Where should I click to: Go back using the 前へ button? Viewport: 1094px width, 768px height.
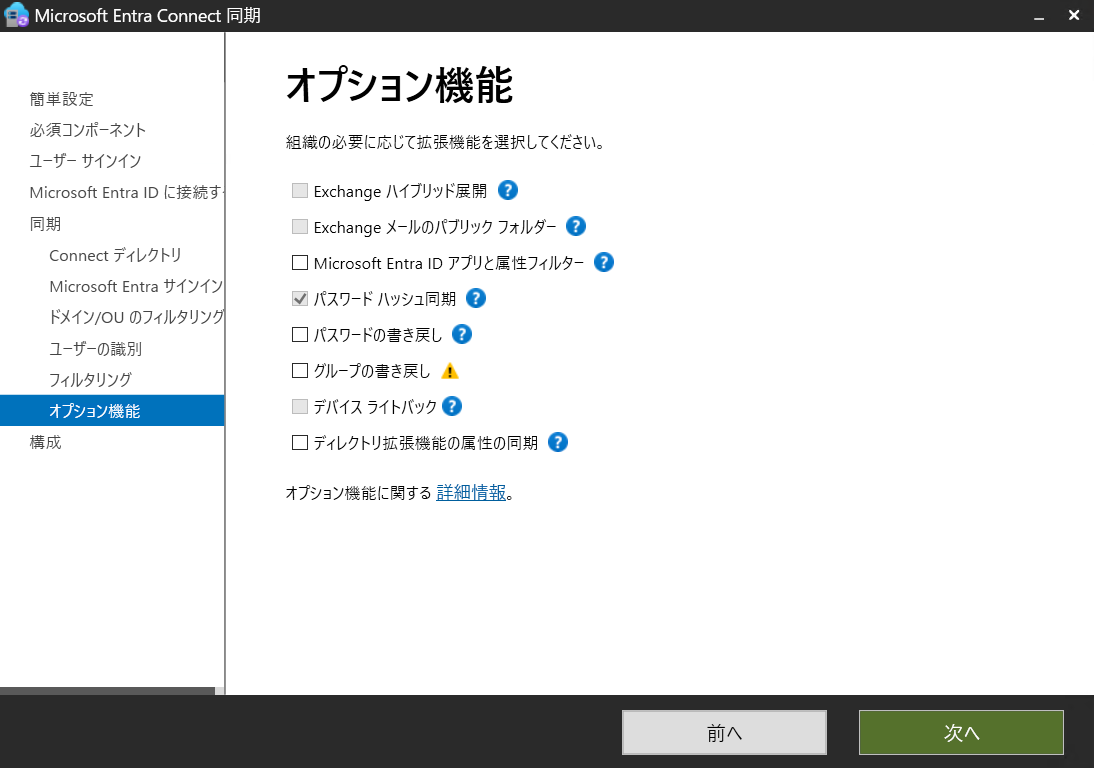pyautogui.click(x=724, y=732)
